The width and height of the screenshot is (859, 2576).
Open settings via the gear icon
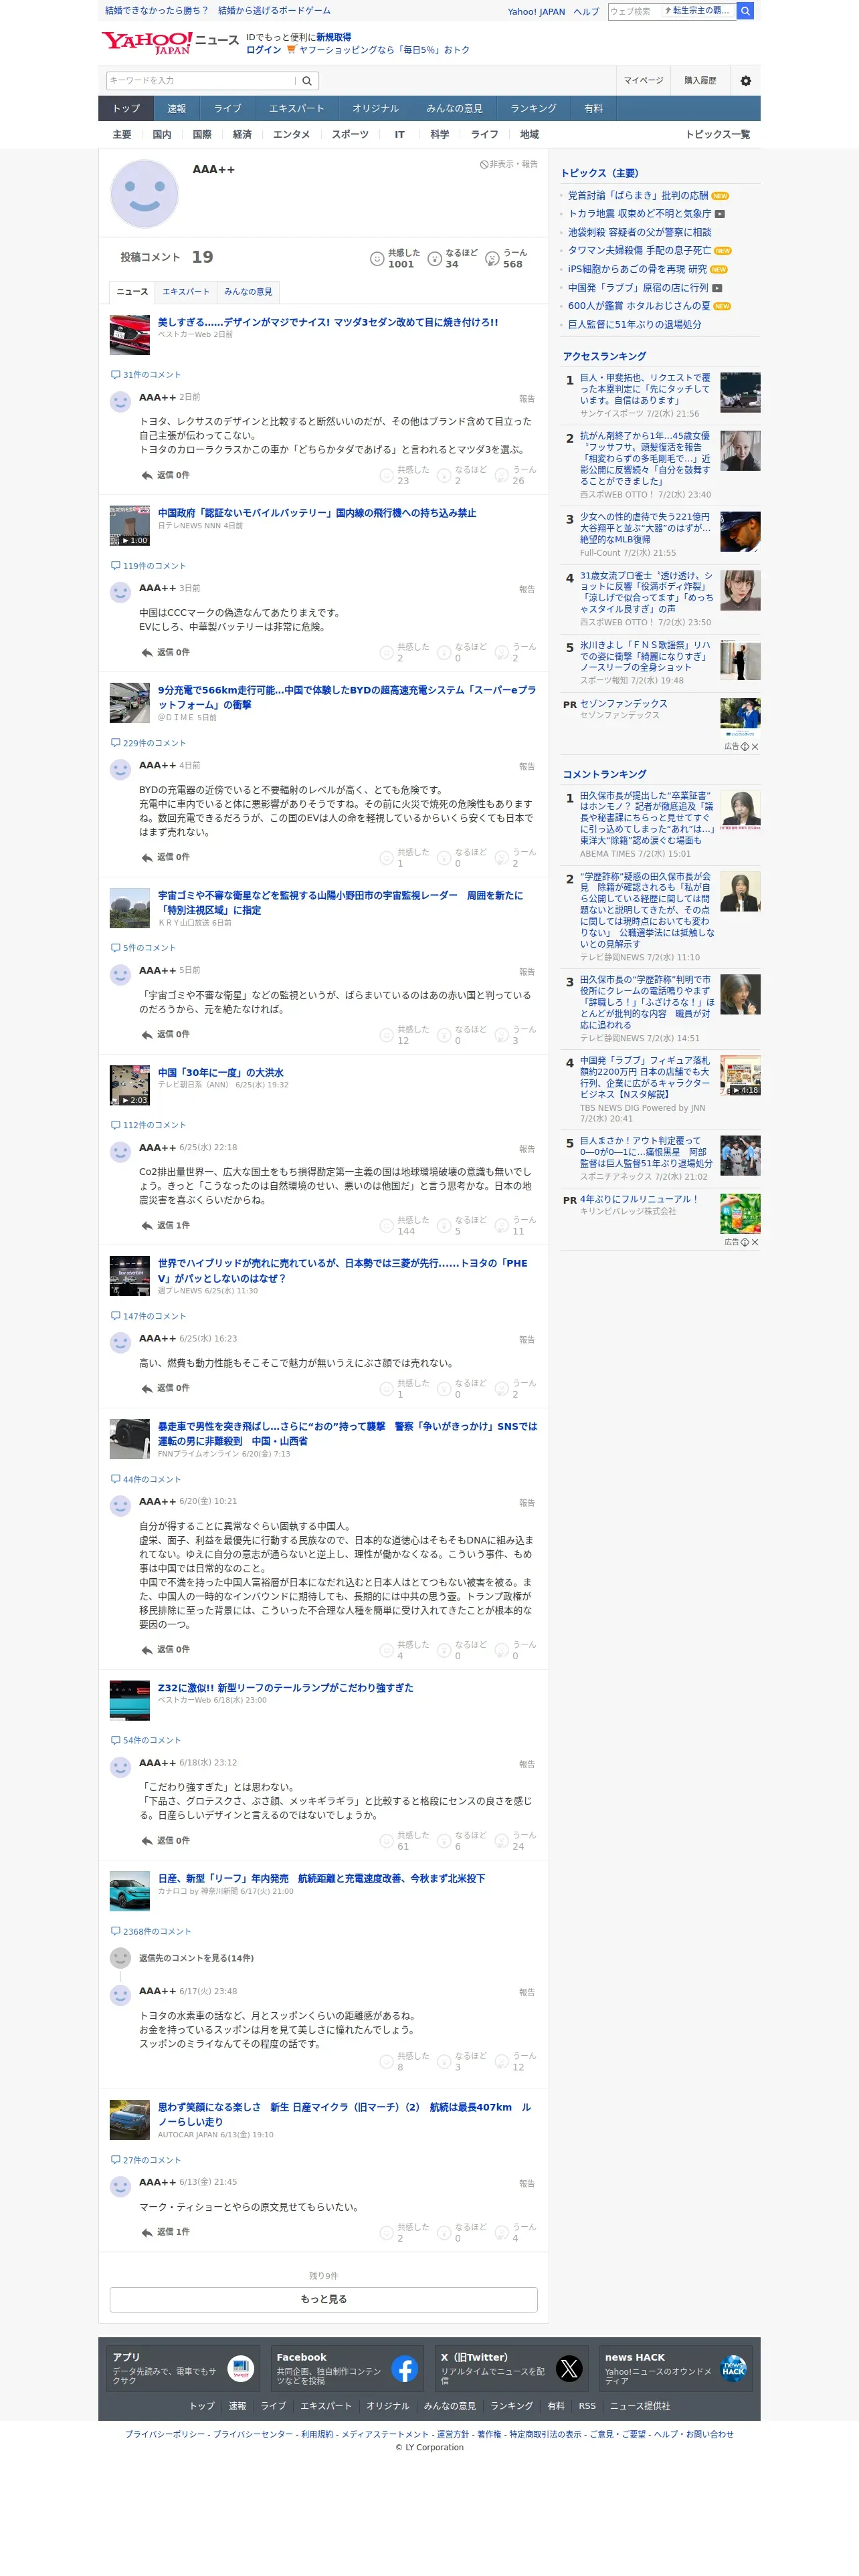coord(745,81)
